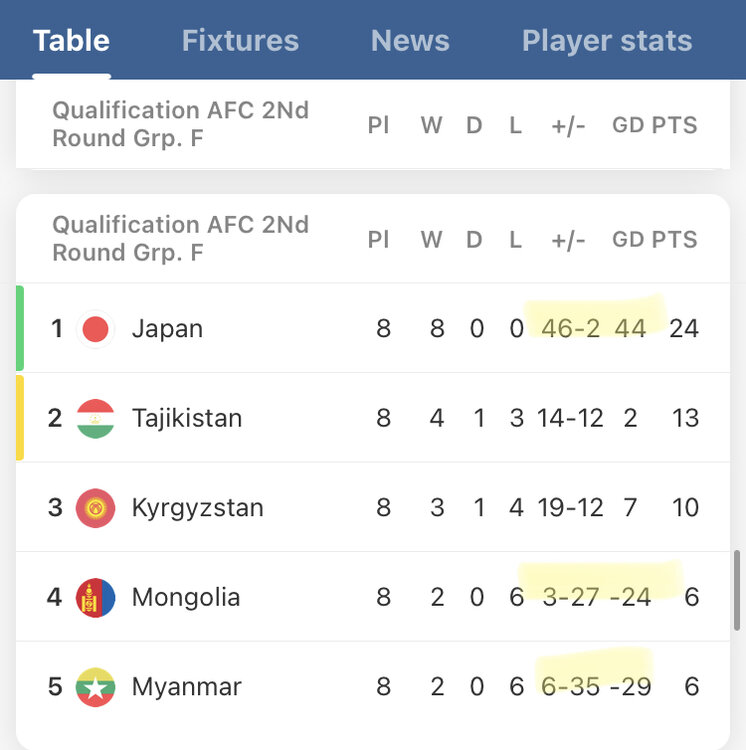Click Mongolia's highlighted 3-27 goals score
746x750 pixels.
coord(569,598)
